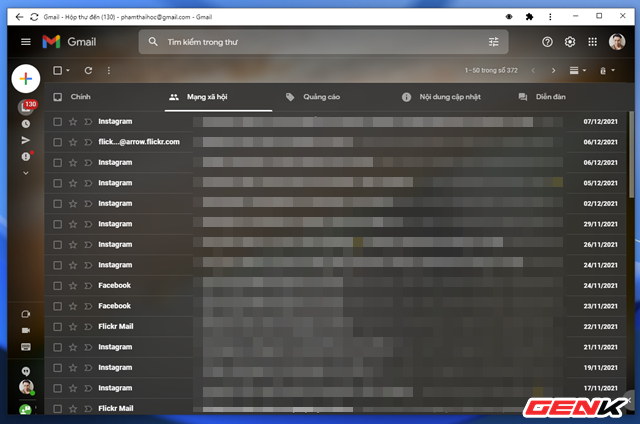Click the Hangouts contact avatar in sidebar
Screen dimensions: 640x424
27,387
